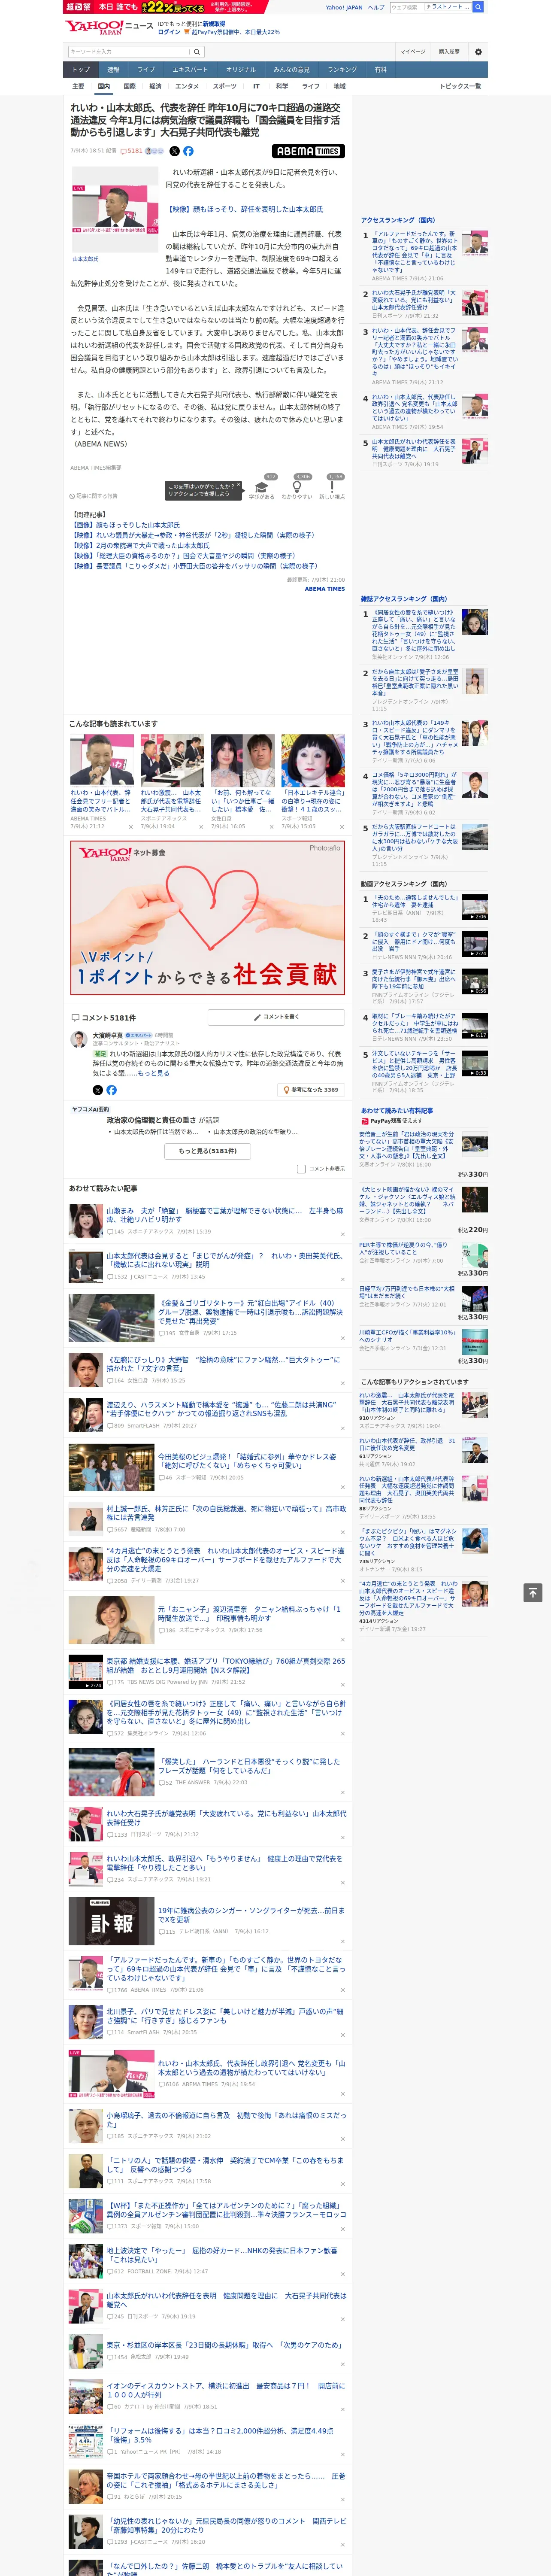Open the みんなの意見 navigation tab
The image size is (551, 2576).
(x=292, y=70)
